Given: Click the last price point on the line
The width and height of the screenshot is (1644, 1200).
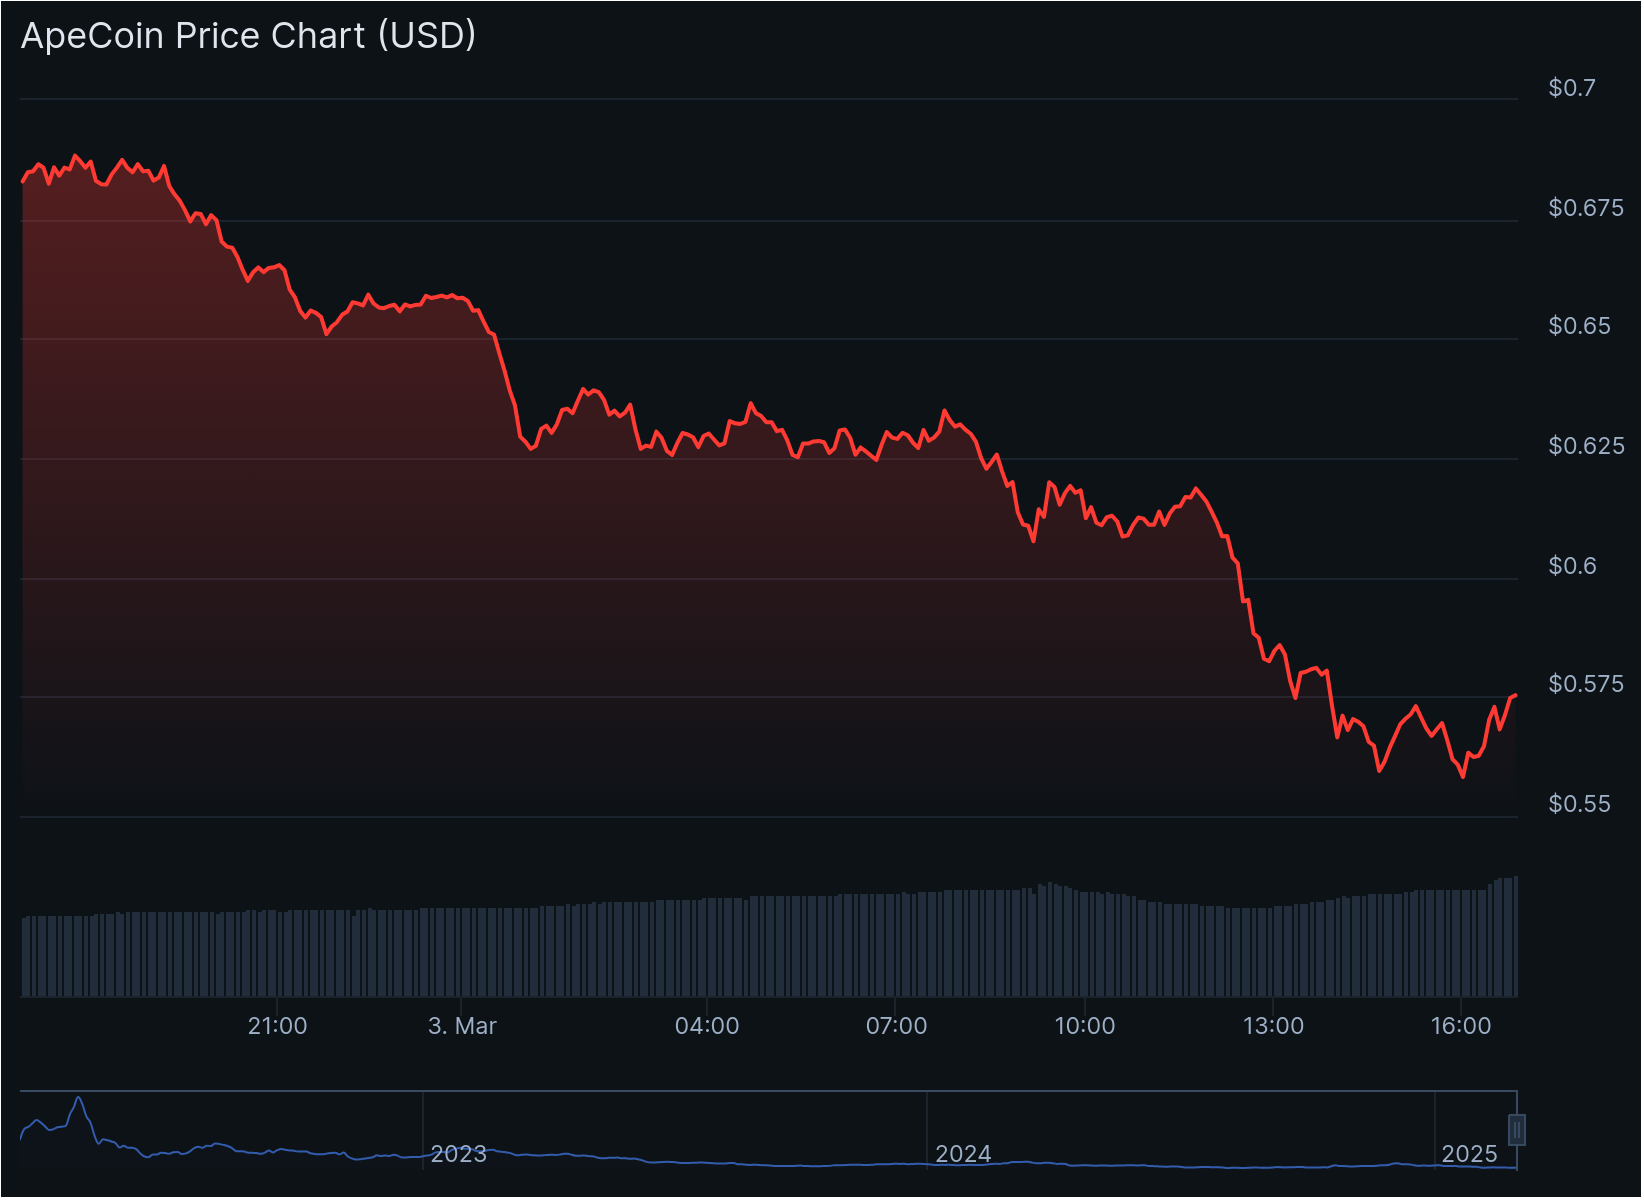Looking at the screenshot, I should click(x=1516, y=695).
